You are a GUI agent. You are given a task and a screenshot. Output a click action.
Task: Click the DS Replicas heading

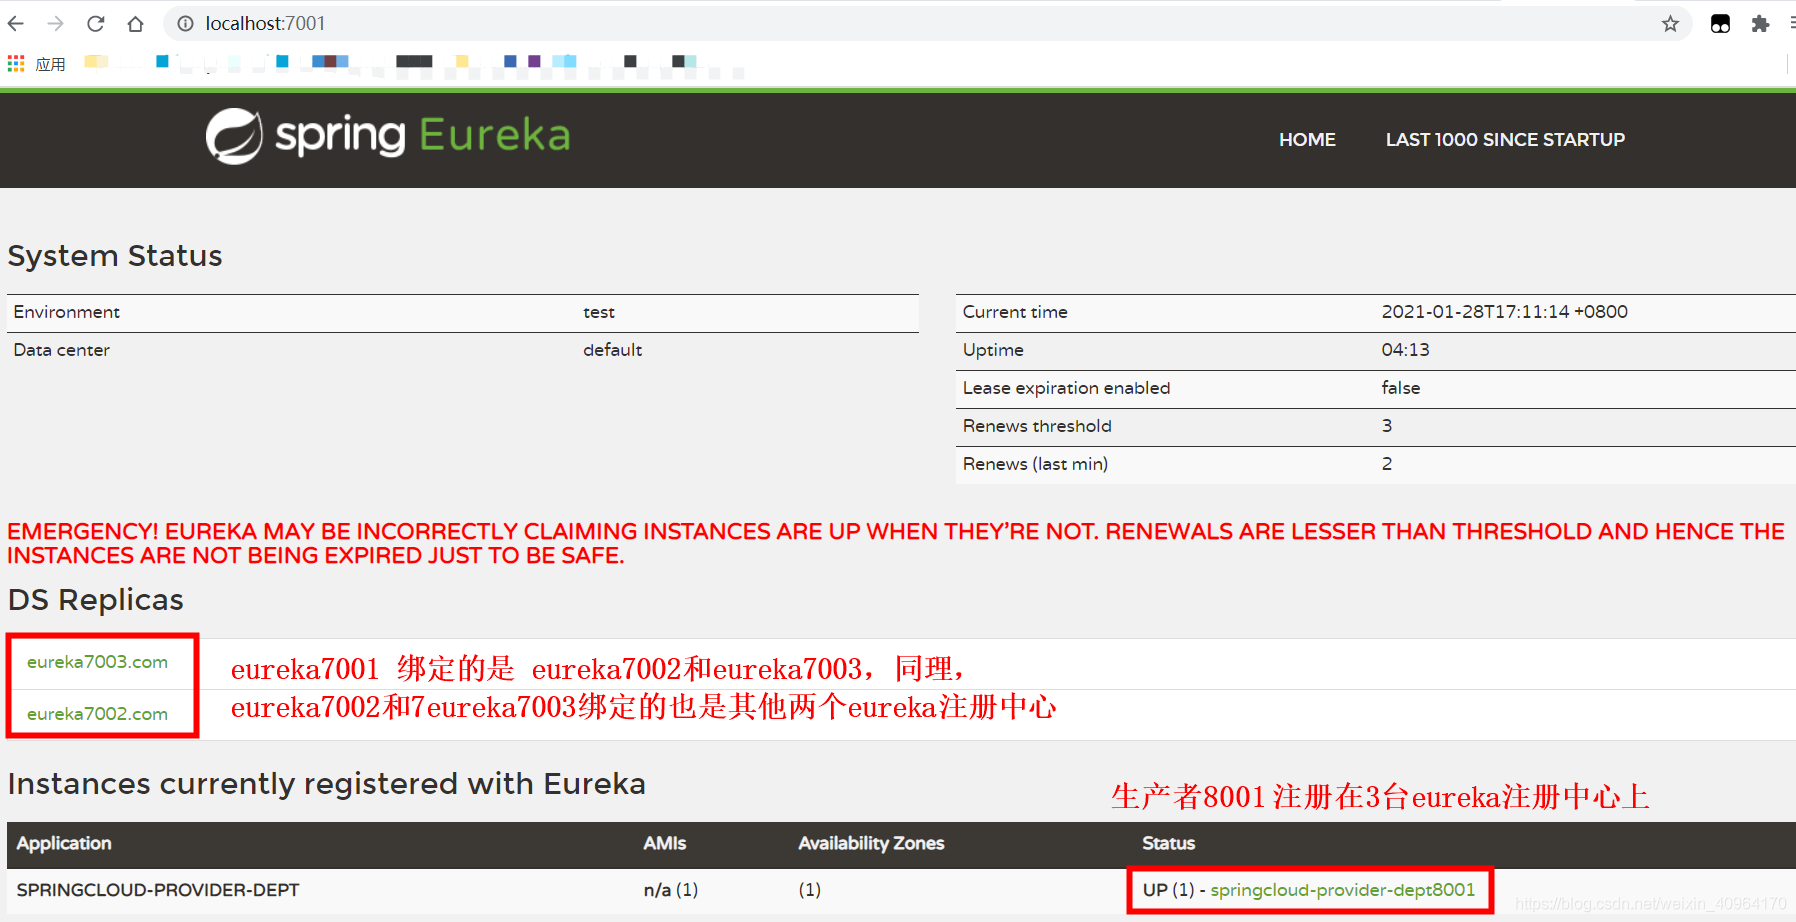pyautogui.click(x=96, y=600)
